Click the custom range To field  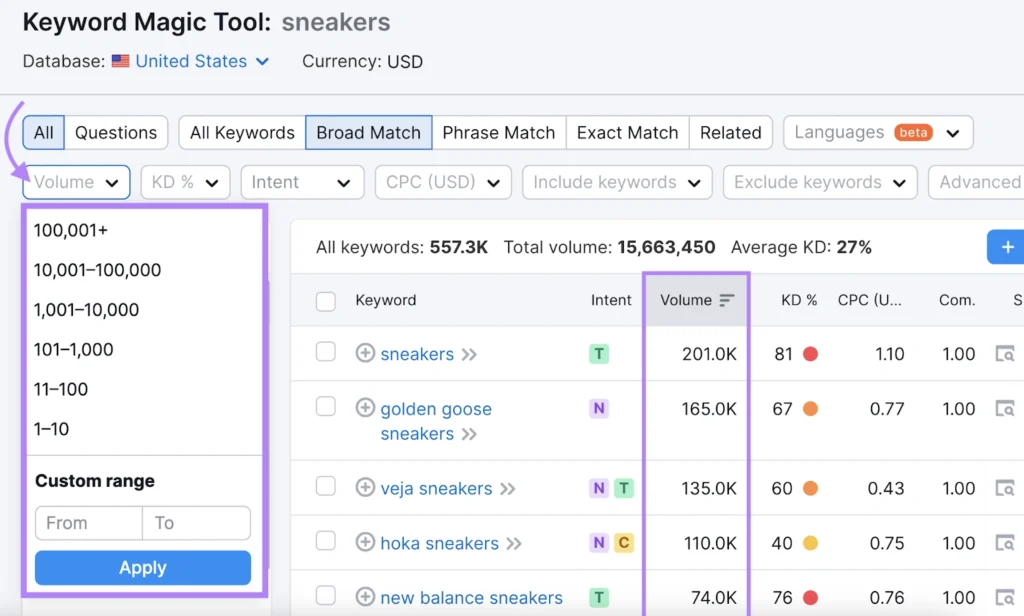tap(197, 523)
